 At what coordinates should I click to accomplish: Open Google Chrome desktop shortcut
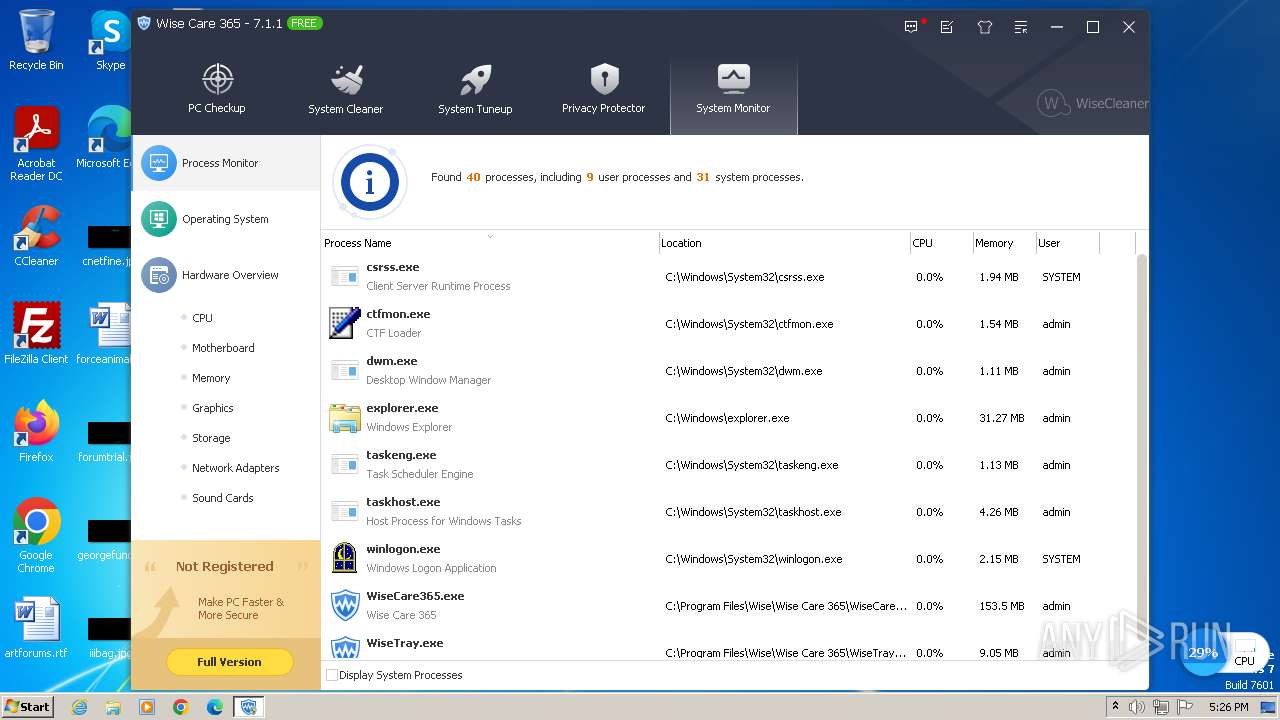36,536
